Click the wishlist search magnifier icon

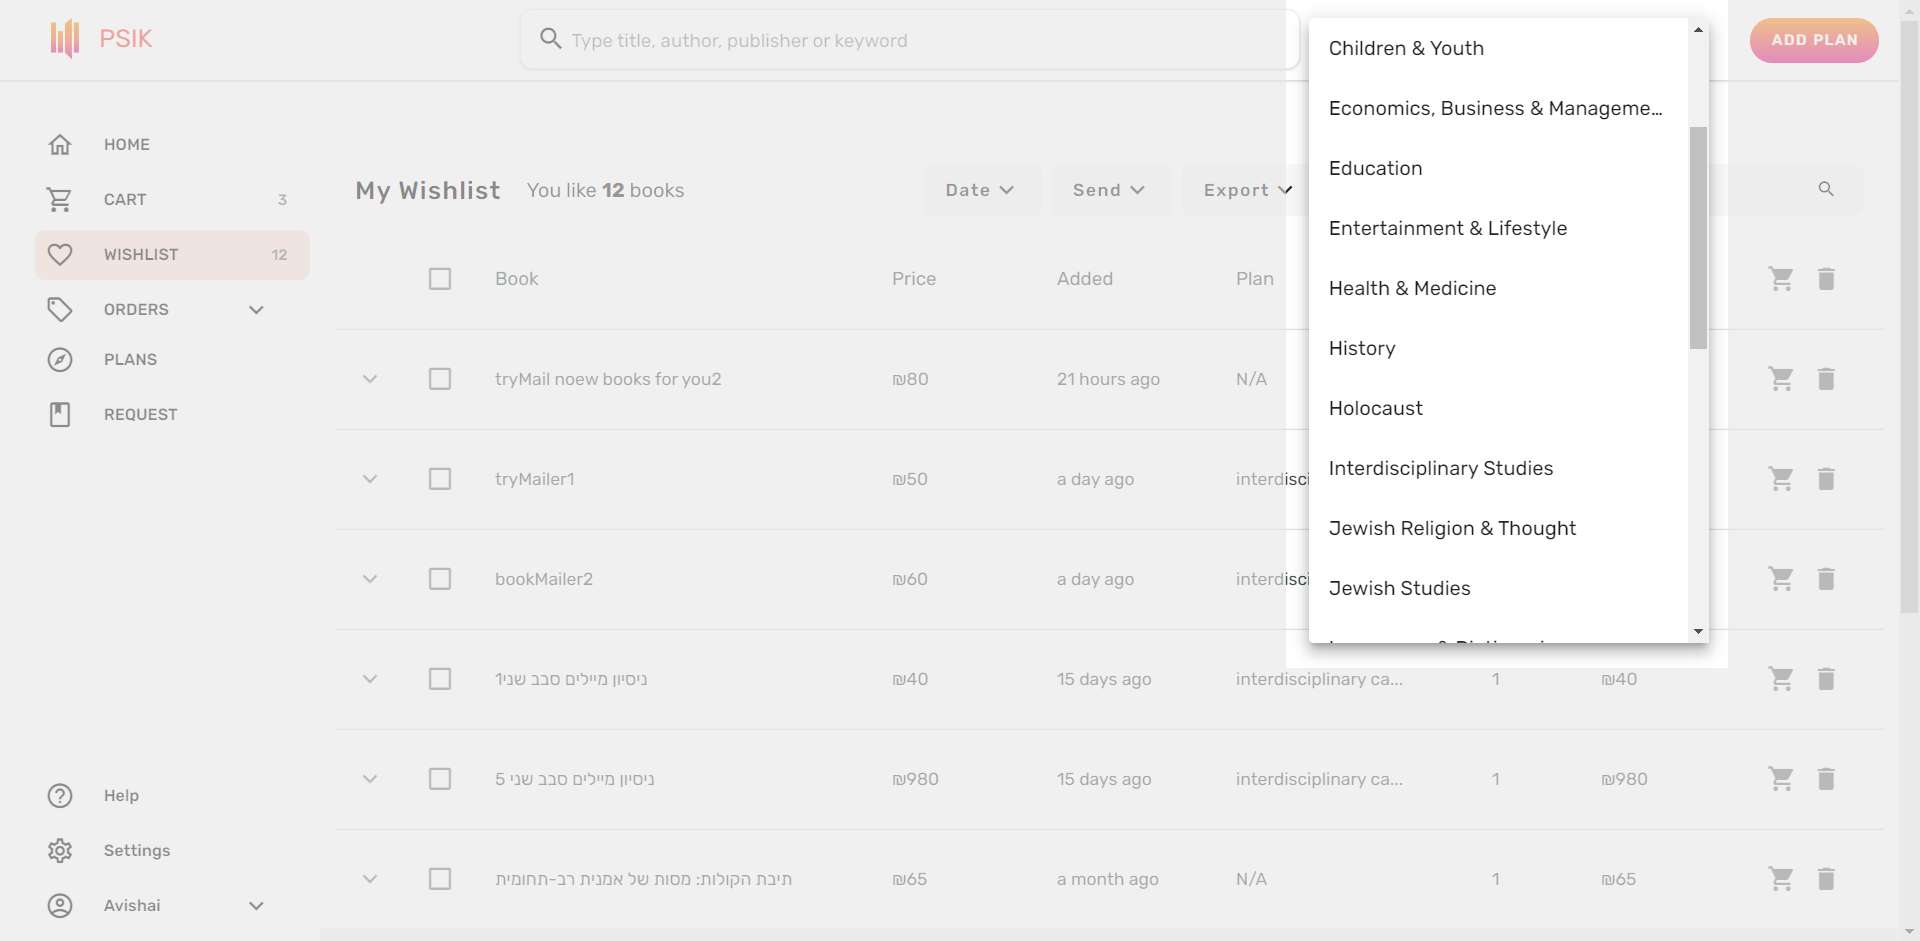pos(1826,189)
